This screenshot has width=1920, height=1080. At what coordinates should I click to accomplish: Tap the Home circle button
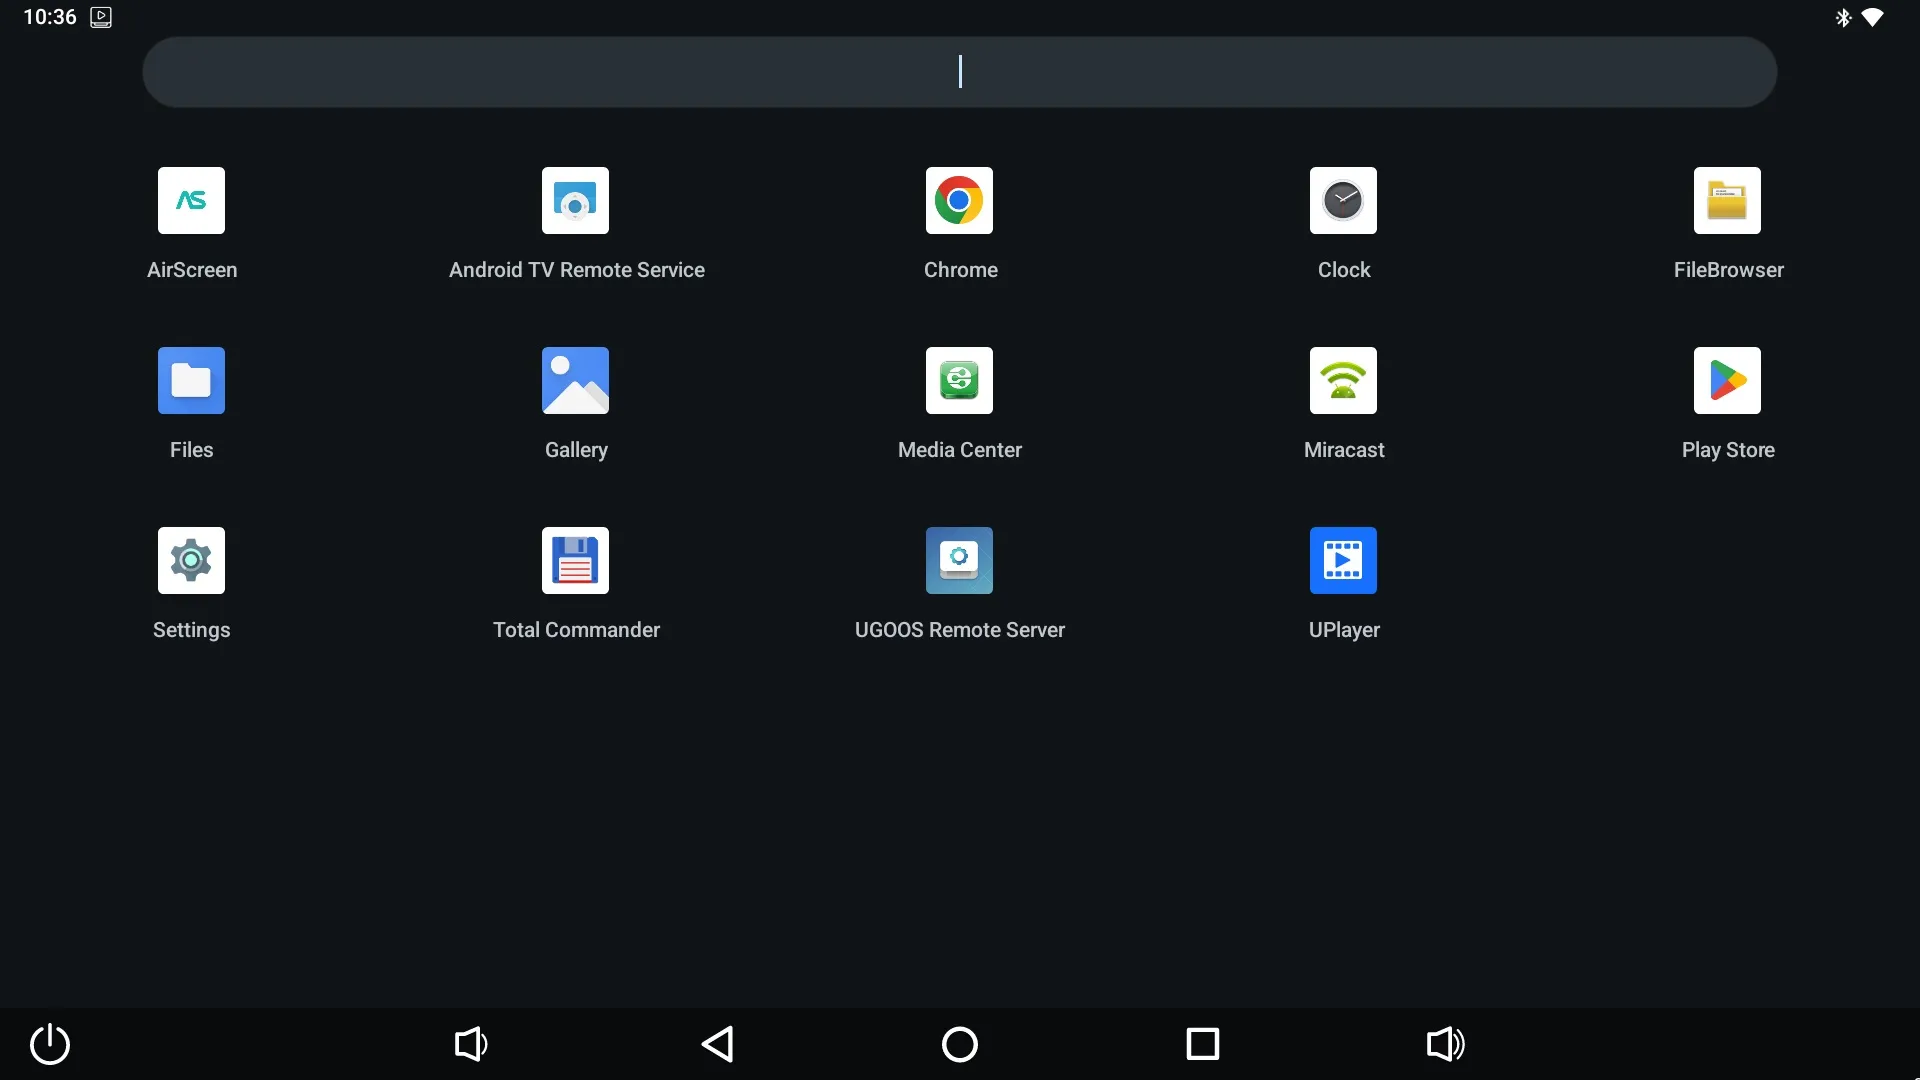[959, 1044]
